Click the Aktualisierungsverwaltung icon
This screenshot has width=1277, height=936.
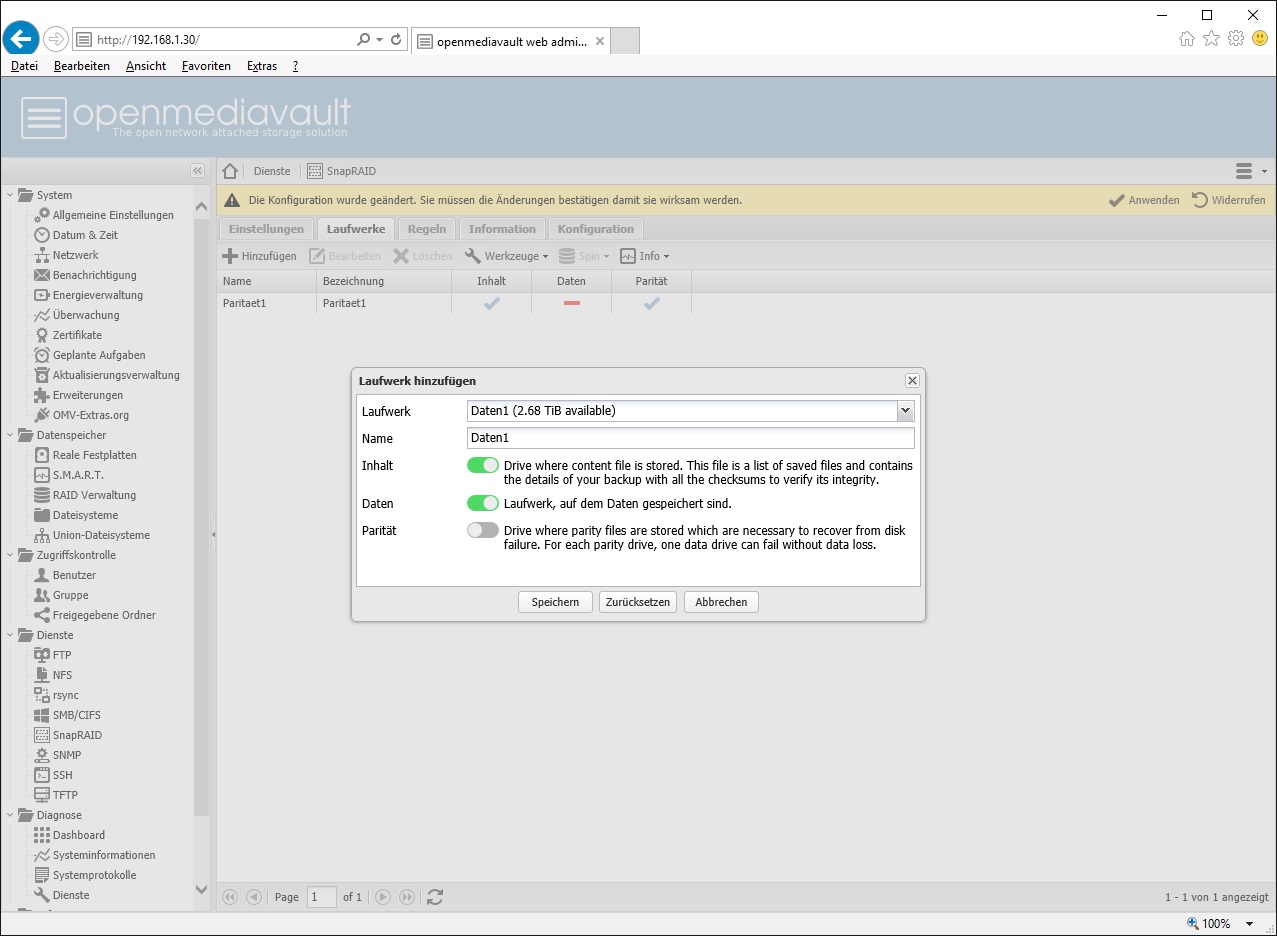(x=42, y=375)
